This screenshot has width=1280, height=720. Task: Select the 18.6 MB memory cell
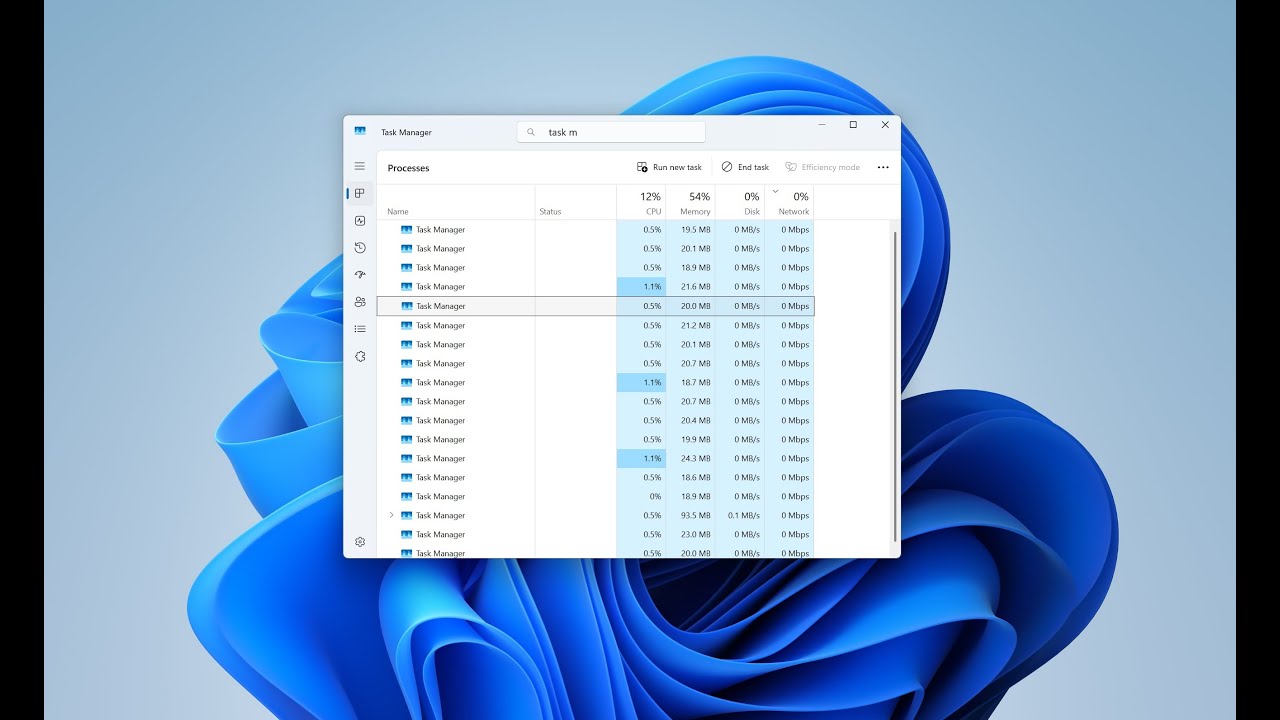coord(690,477)
